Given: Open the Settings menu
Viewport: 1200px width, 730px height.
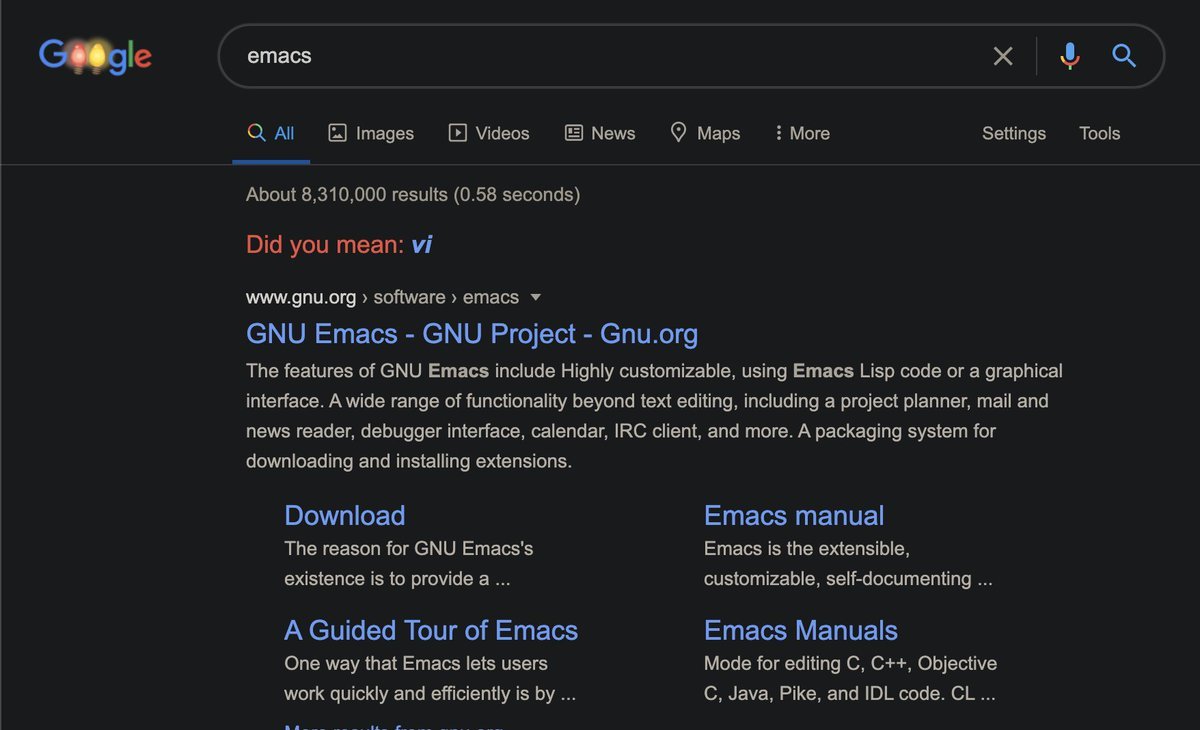Looking at the screenshot, I should [1013, 133].
